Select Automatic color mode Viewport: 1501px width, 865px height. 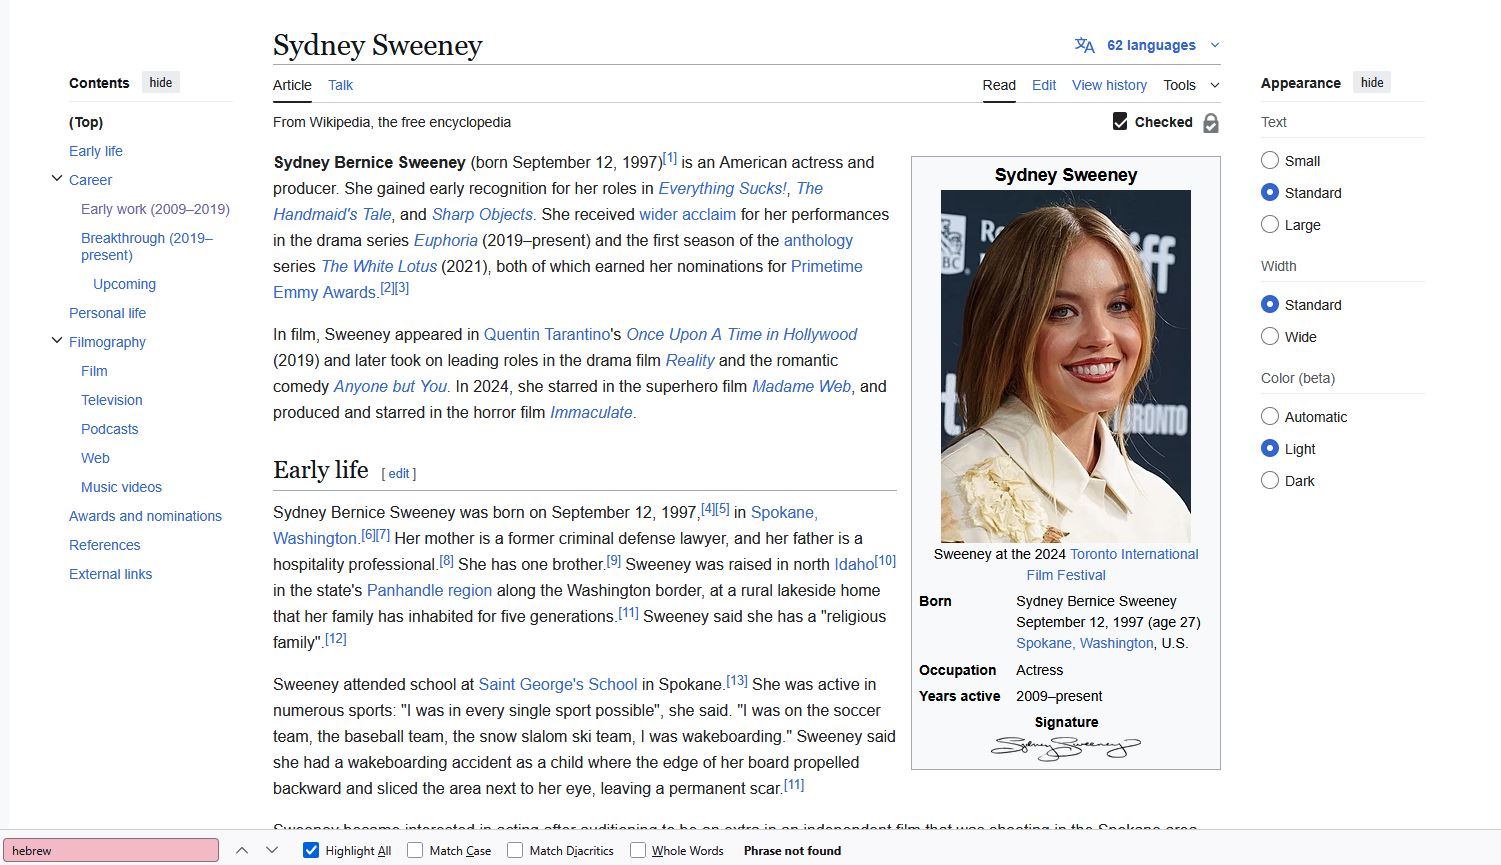(x=1270, y=416)
